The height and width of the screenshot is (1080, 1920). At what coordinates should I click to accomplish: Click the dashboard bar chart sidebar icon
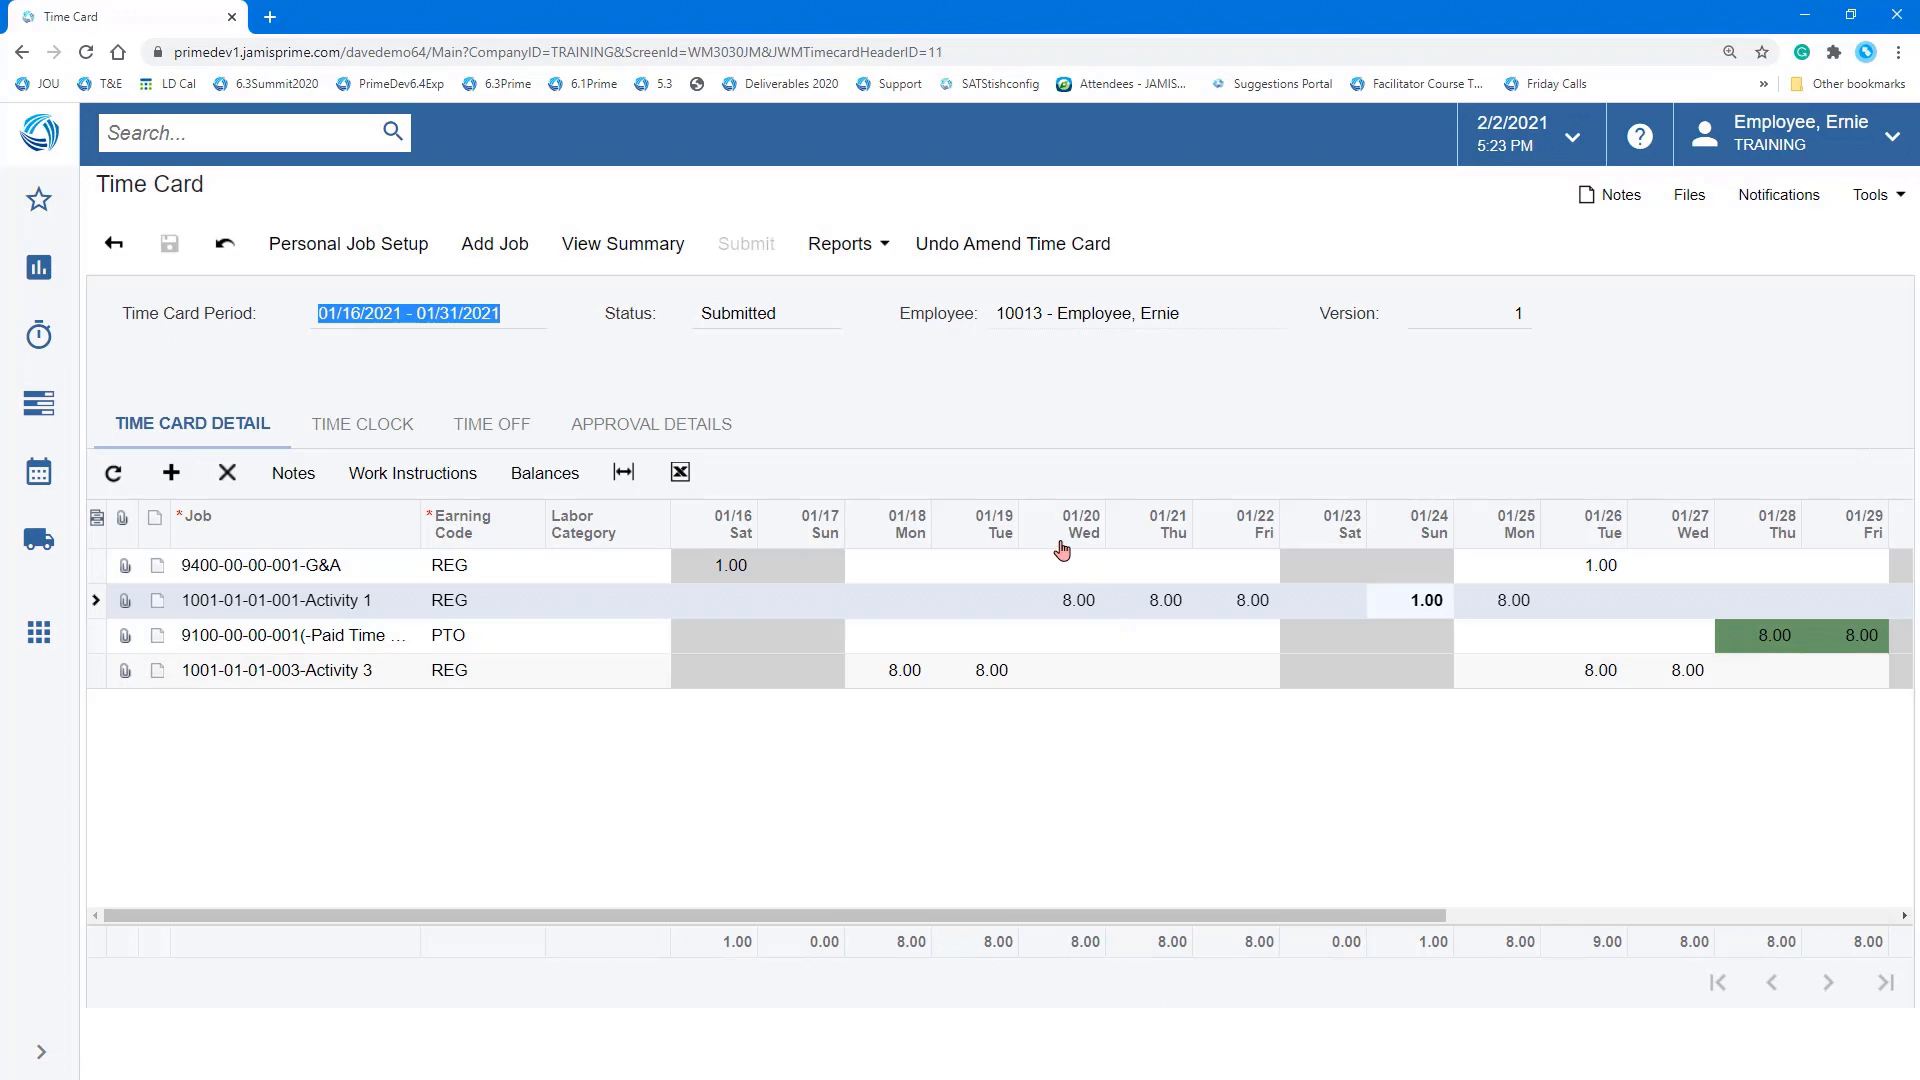38,267
